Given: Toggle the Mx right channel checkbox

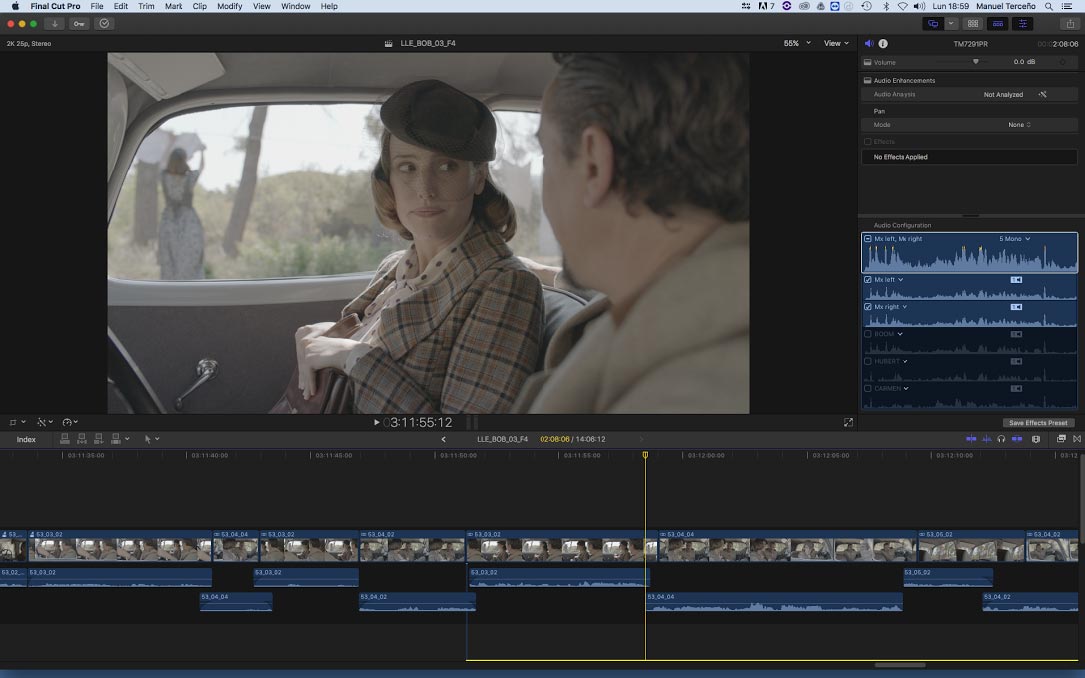Looking at the screenshot, I should point(868,306).
